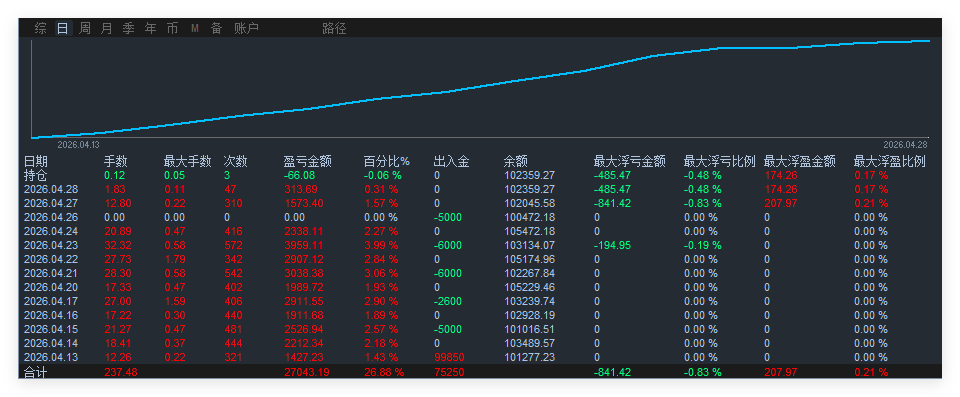Image resolution: width=960 pixels, height=397 pixels.
Task: Click the max lots value 1.79
Action: 174,259
